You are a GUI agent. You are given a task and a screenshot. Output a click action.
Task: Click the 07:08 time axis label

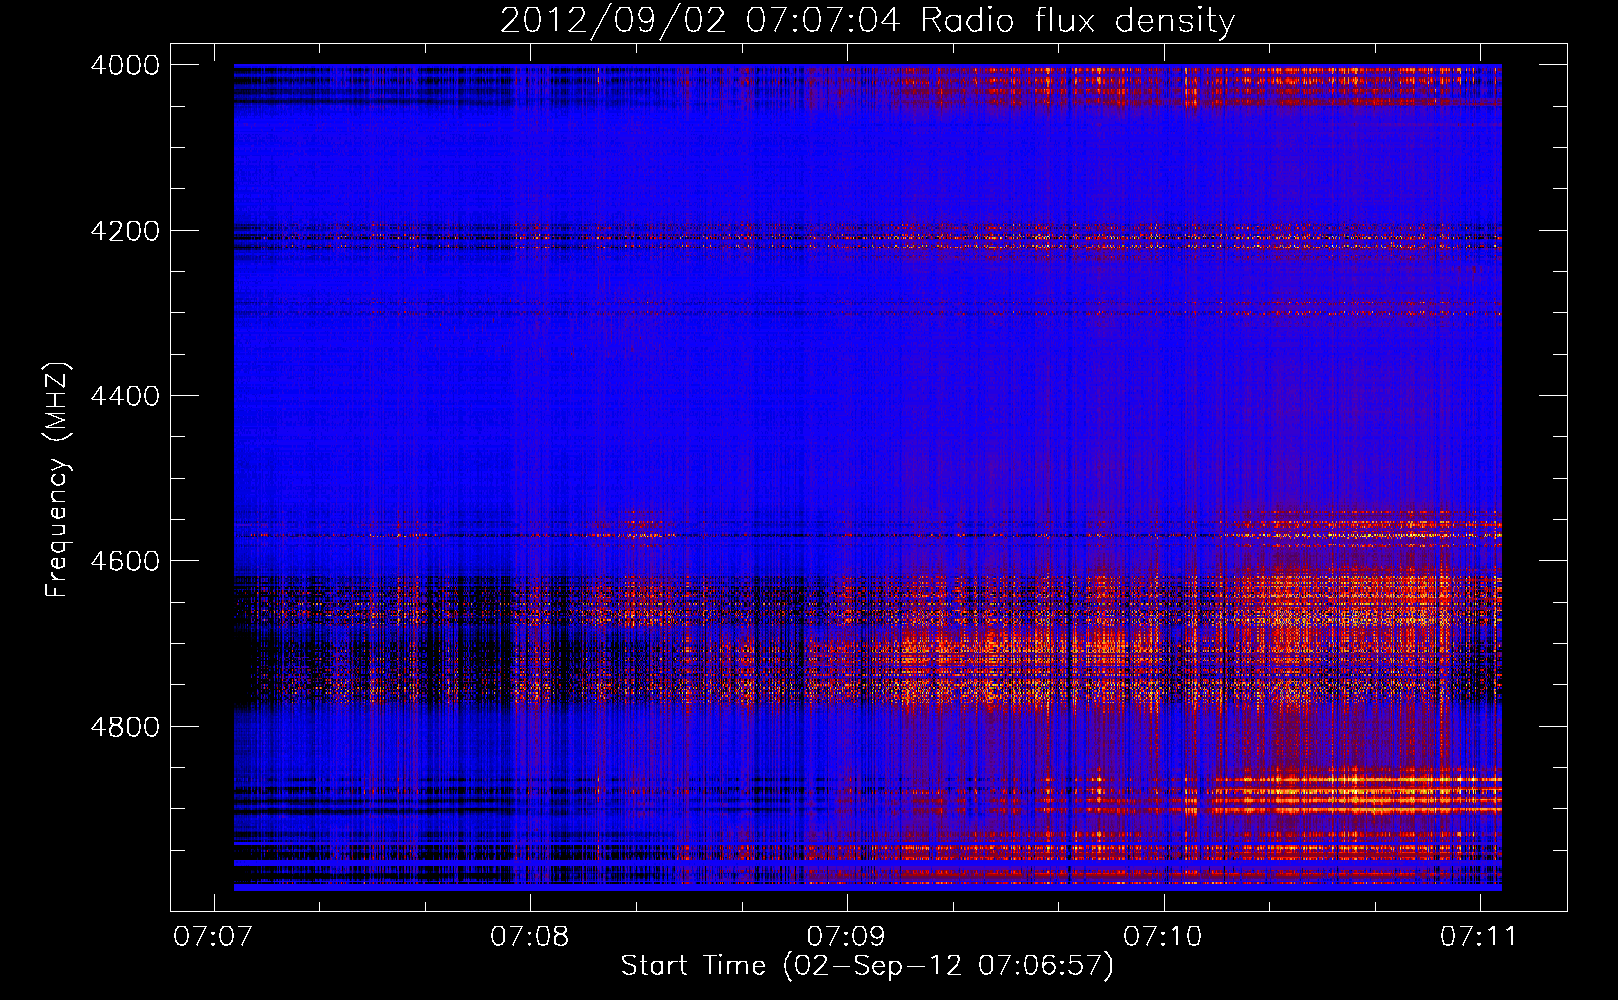(530, 936)
